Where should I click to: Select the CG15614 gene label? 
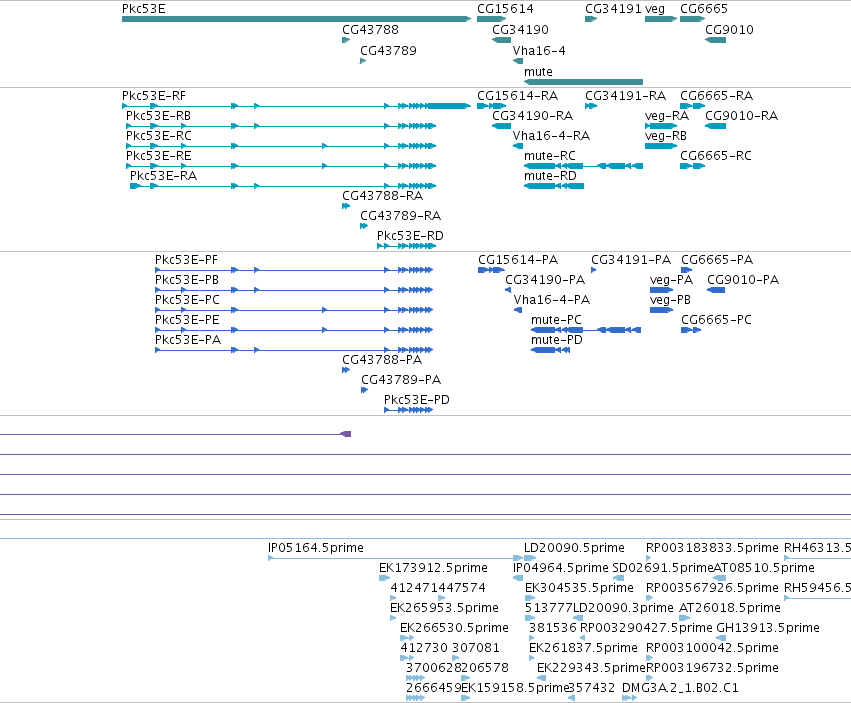pos(505,9)
